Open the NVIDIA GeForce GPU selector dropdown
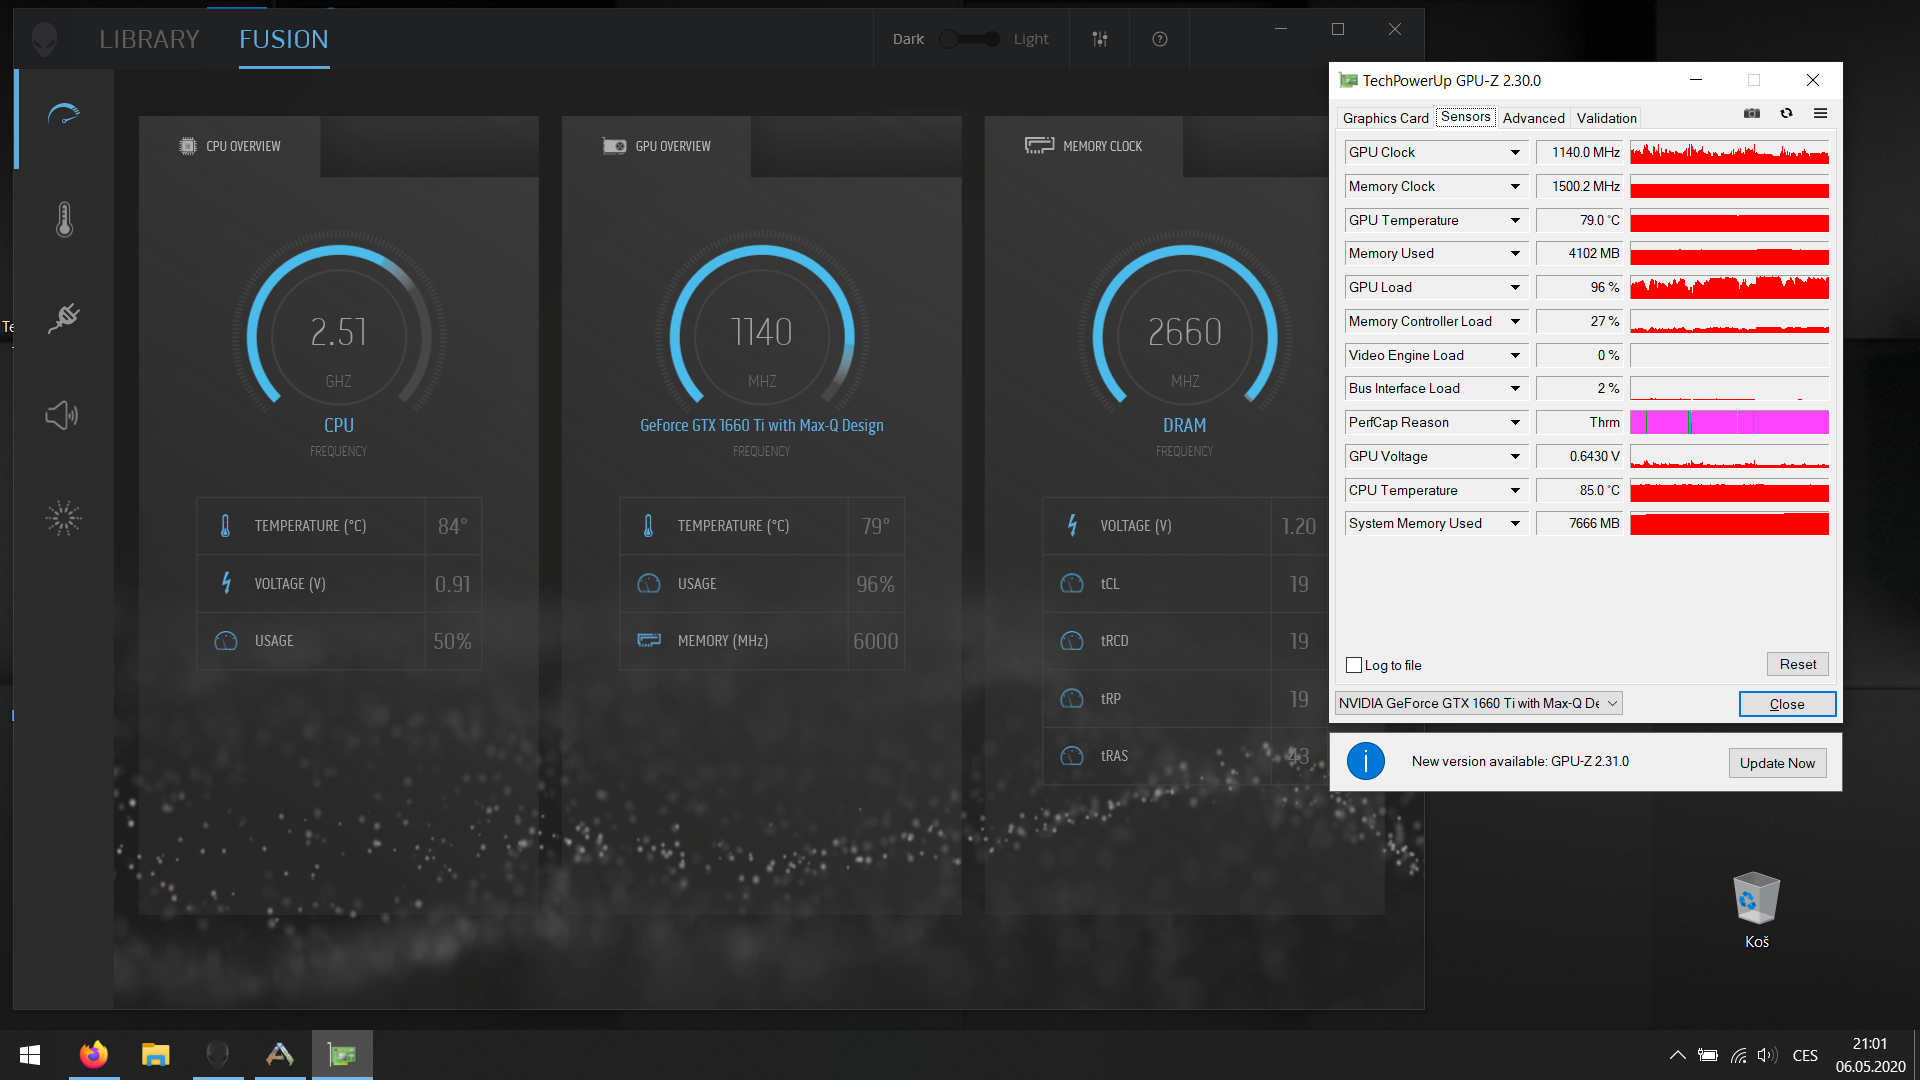The height and width of the screenshot is (1080, 1920). tap(1478, 703)
